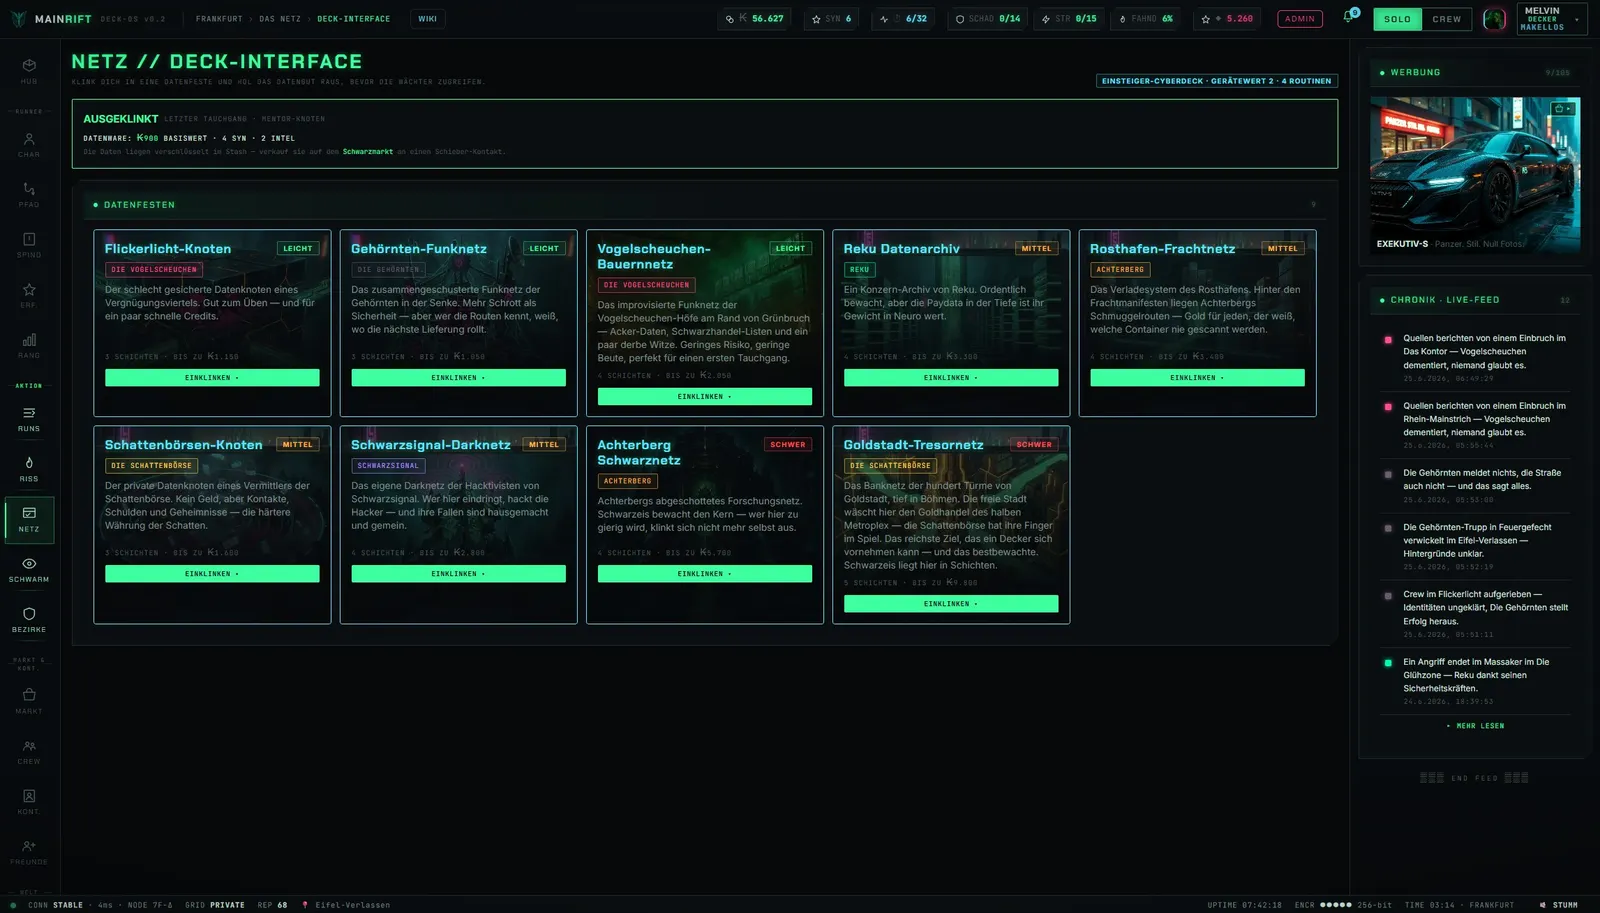Image resolution: width=1600 pixels, height=913 pixels.
Task: Click Einklinken on Flickerlicht-Knoten card
Action: pos(212,378)
